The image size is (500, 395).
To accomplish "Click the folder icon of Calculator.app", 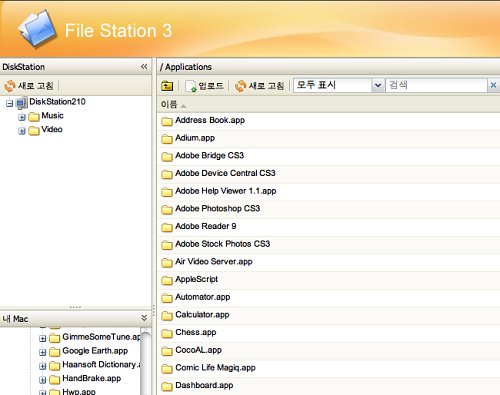I will pos(167,315).
